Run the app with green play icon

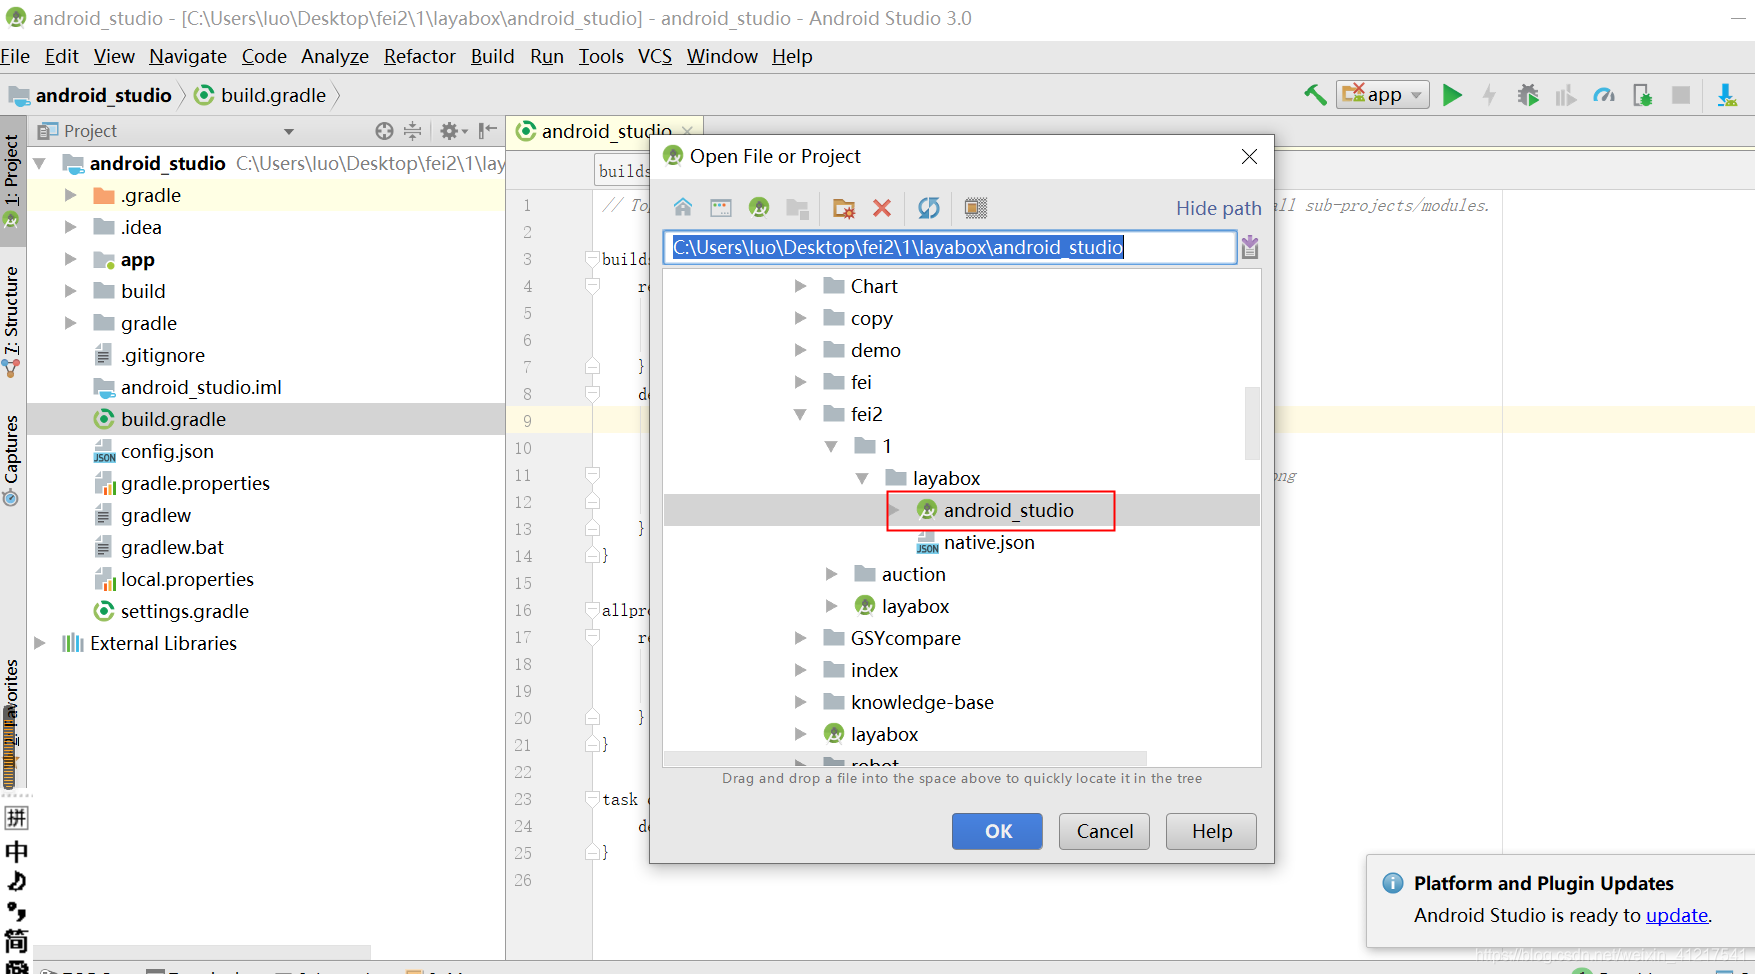(1452, 95)
